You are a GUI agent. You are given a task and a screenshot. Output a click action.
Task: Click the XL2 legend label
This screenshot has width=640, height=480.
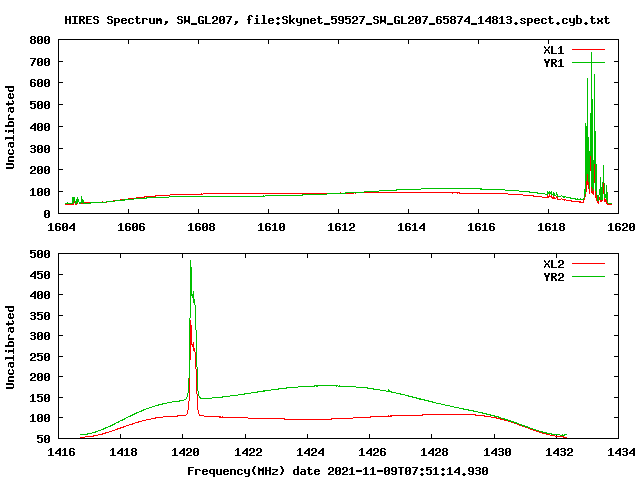point(554,264)
